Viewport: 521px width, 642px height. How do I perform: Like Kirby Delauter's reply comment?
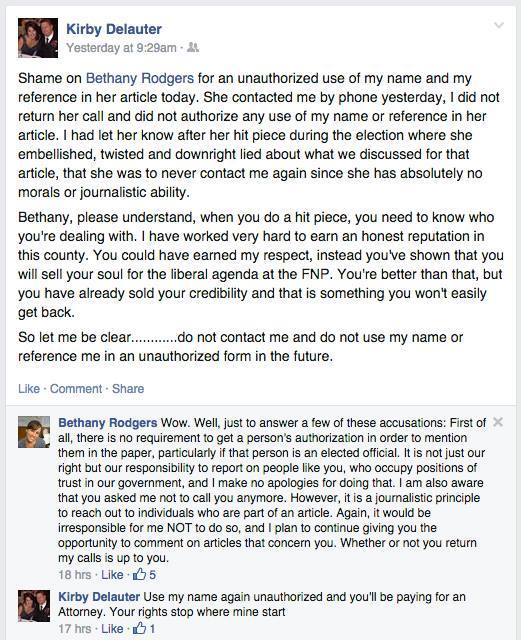point(112,628)
